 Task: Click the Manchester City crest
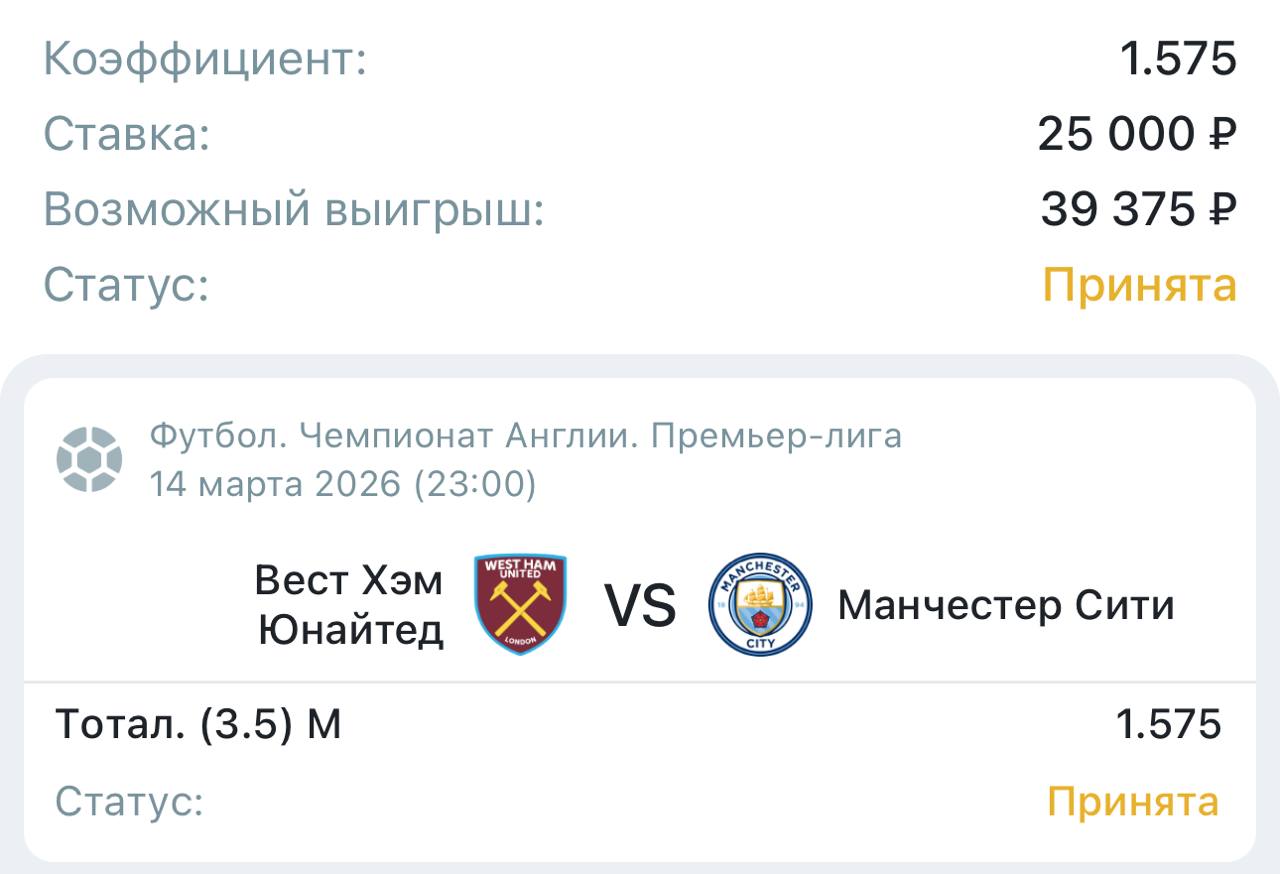coord(760,605)
